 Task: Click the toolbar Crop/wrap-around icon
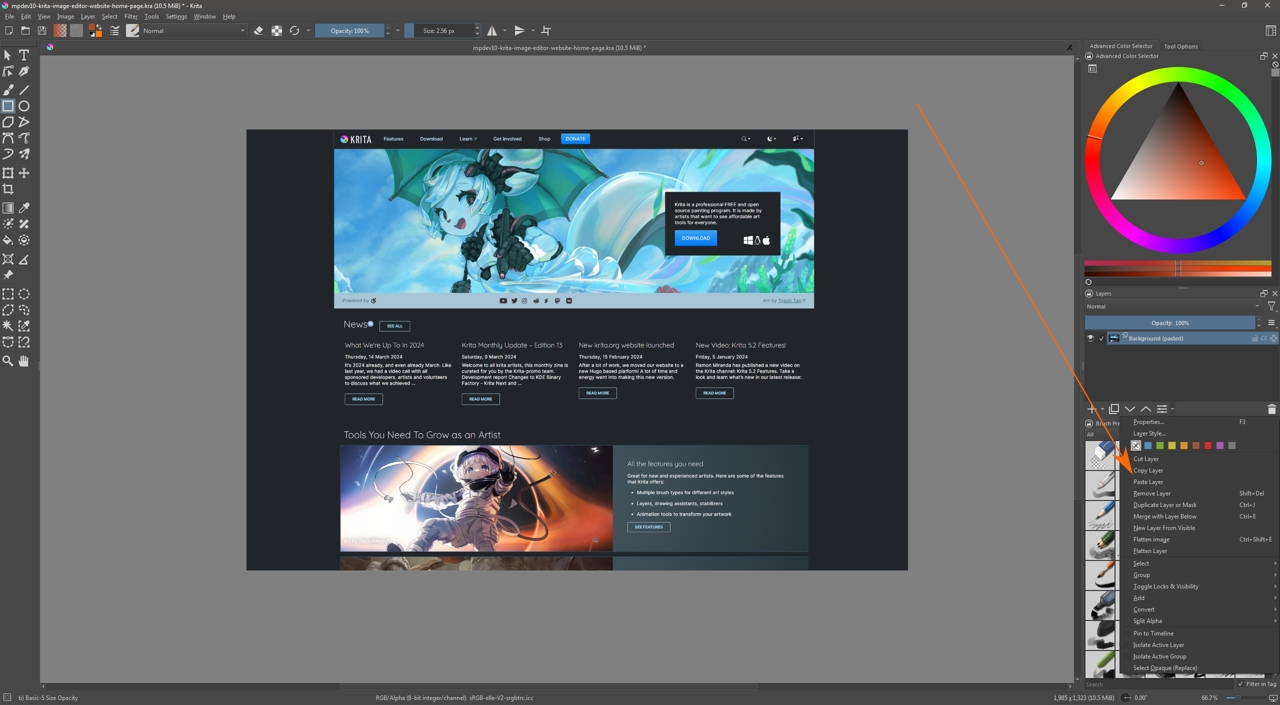[546, 31]
